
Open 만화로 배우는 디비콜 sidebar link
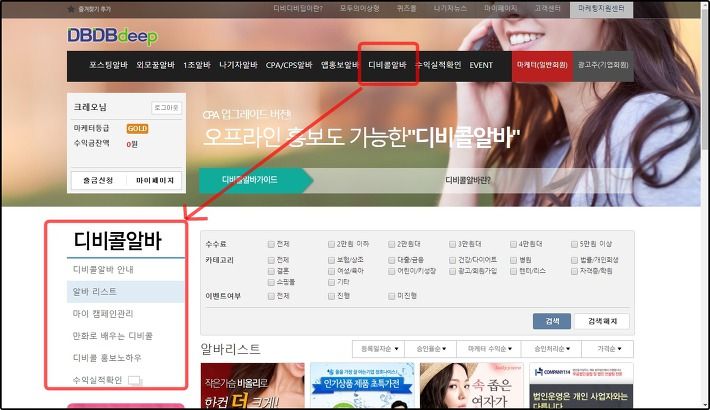[113, 336]
